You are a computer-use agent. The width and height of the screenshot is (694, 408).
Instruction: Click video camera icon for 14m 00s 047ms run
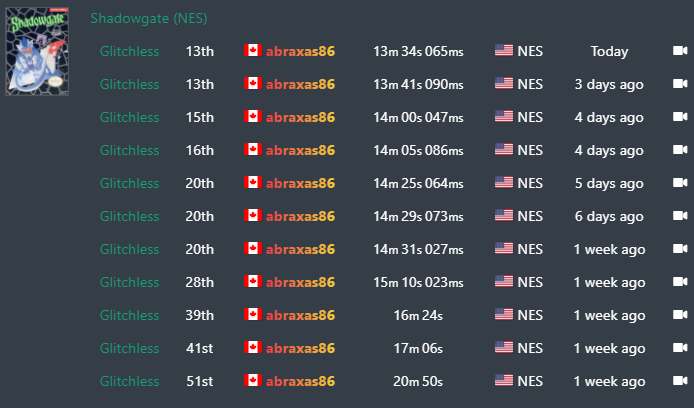680,117
